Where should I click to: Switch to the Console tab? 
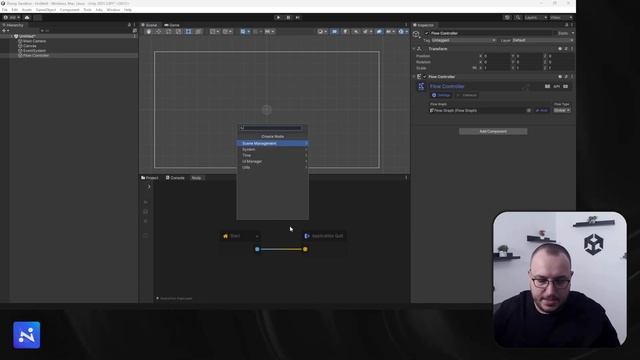(176, 178)
